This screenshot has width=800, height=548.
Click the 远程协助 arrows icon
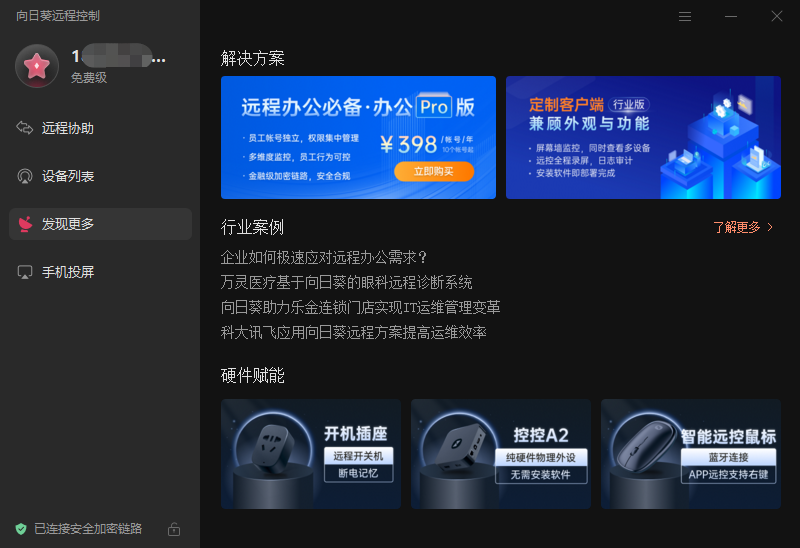pos(25,128)
